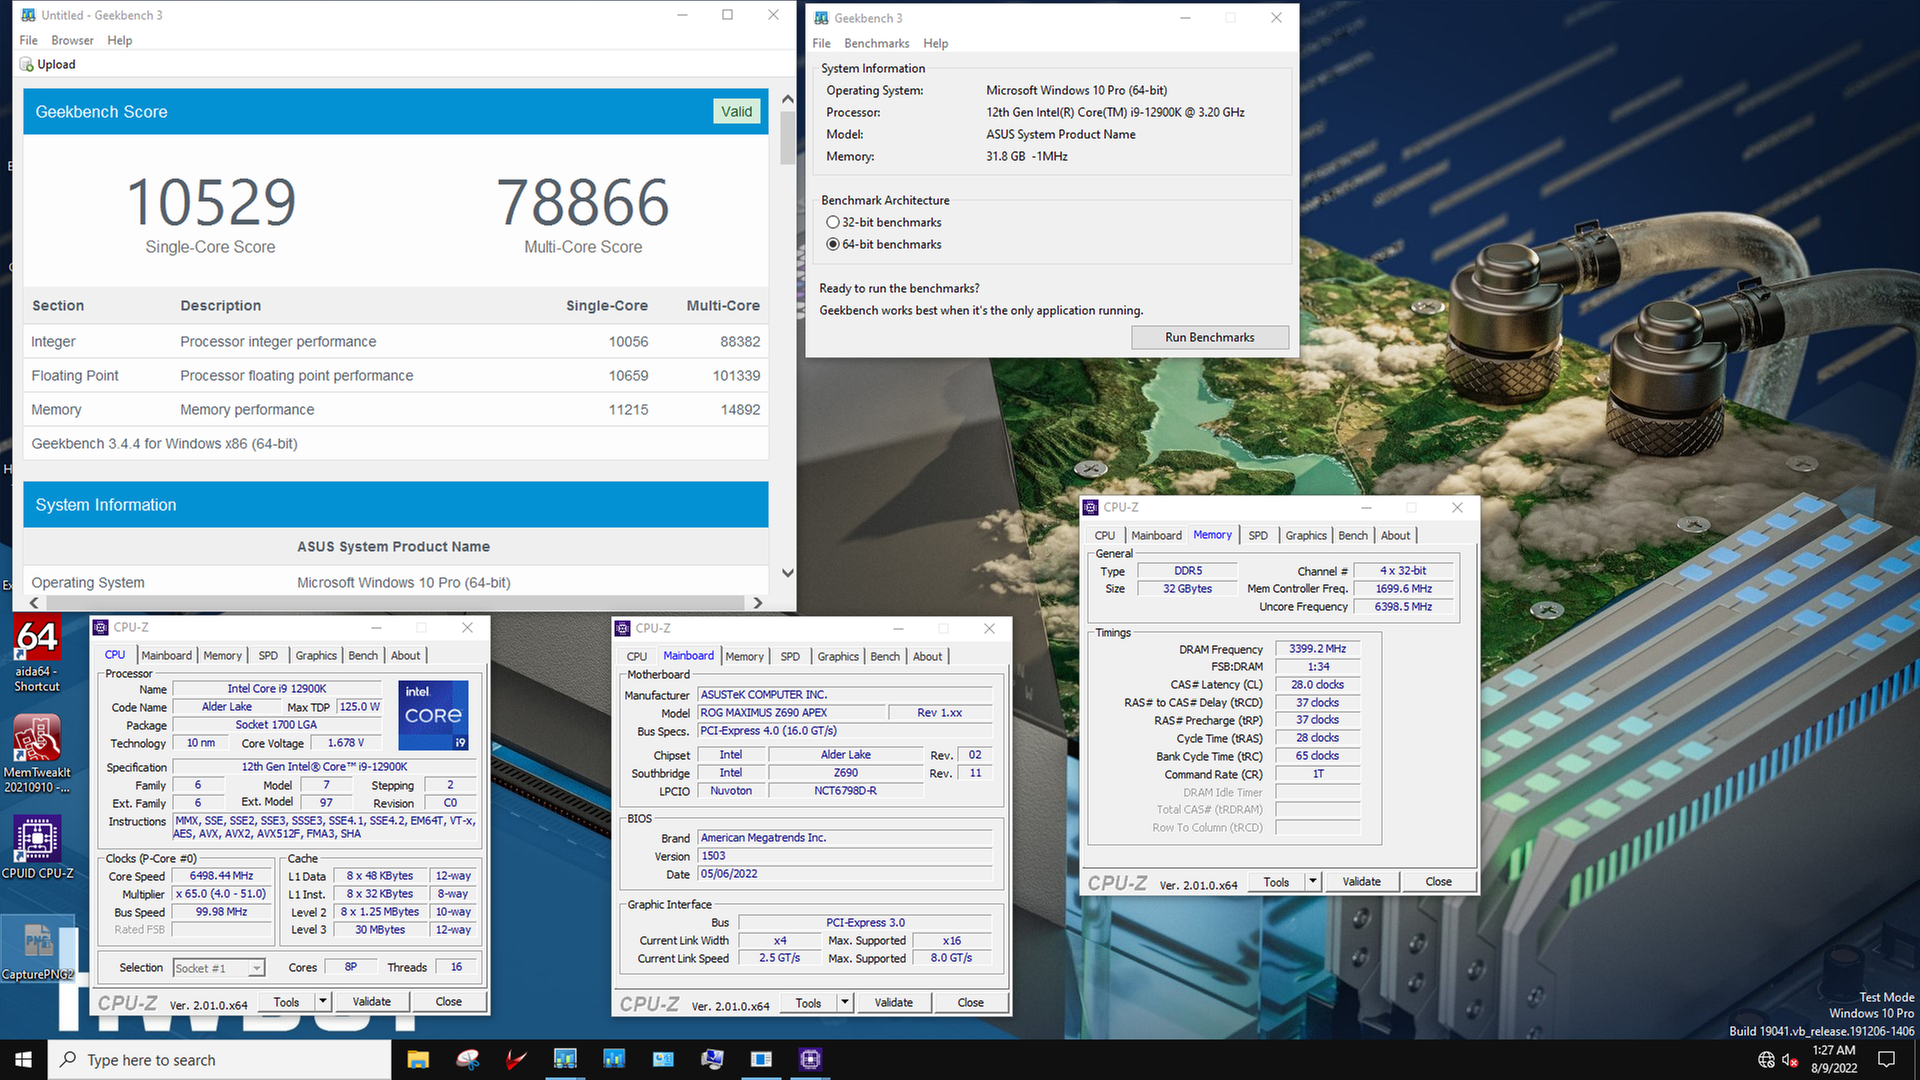Viewport: 1920px width, 1080px height.
Task: Switch to Graphics tab in Intel Core i9 CPU-Z window
Action: 316,655
